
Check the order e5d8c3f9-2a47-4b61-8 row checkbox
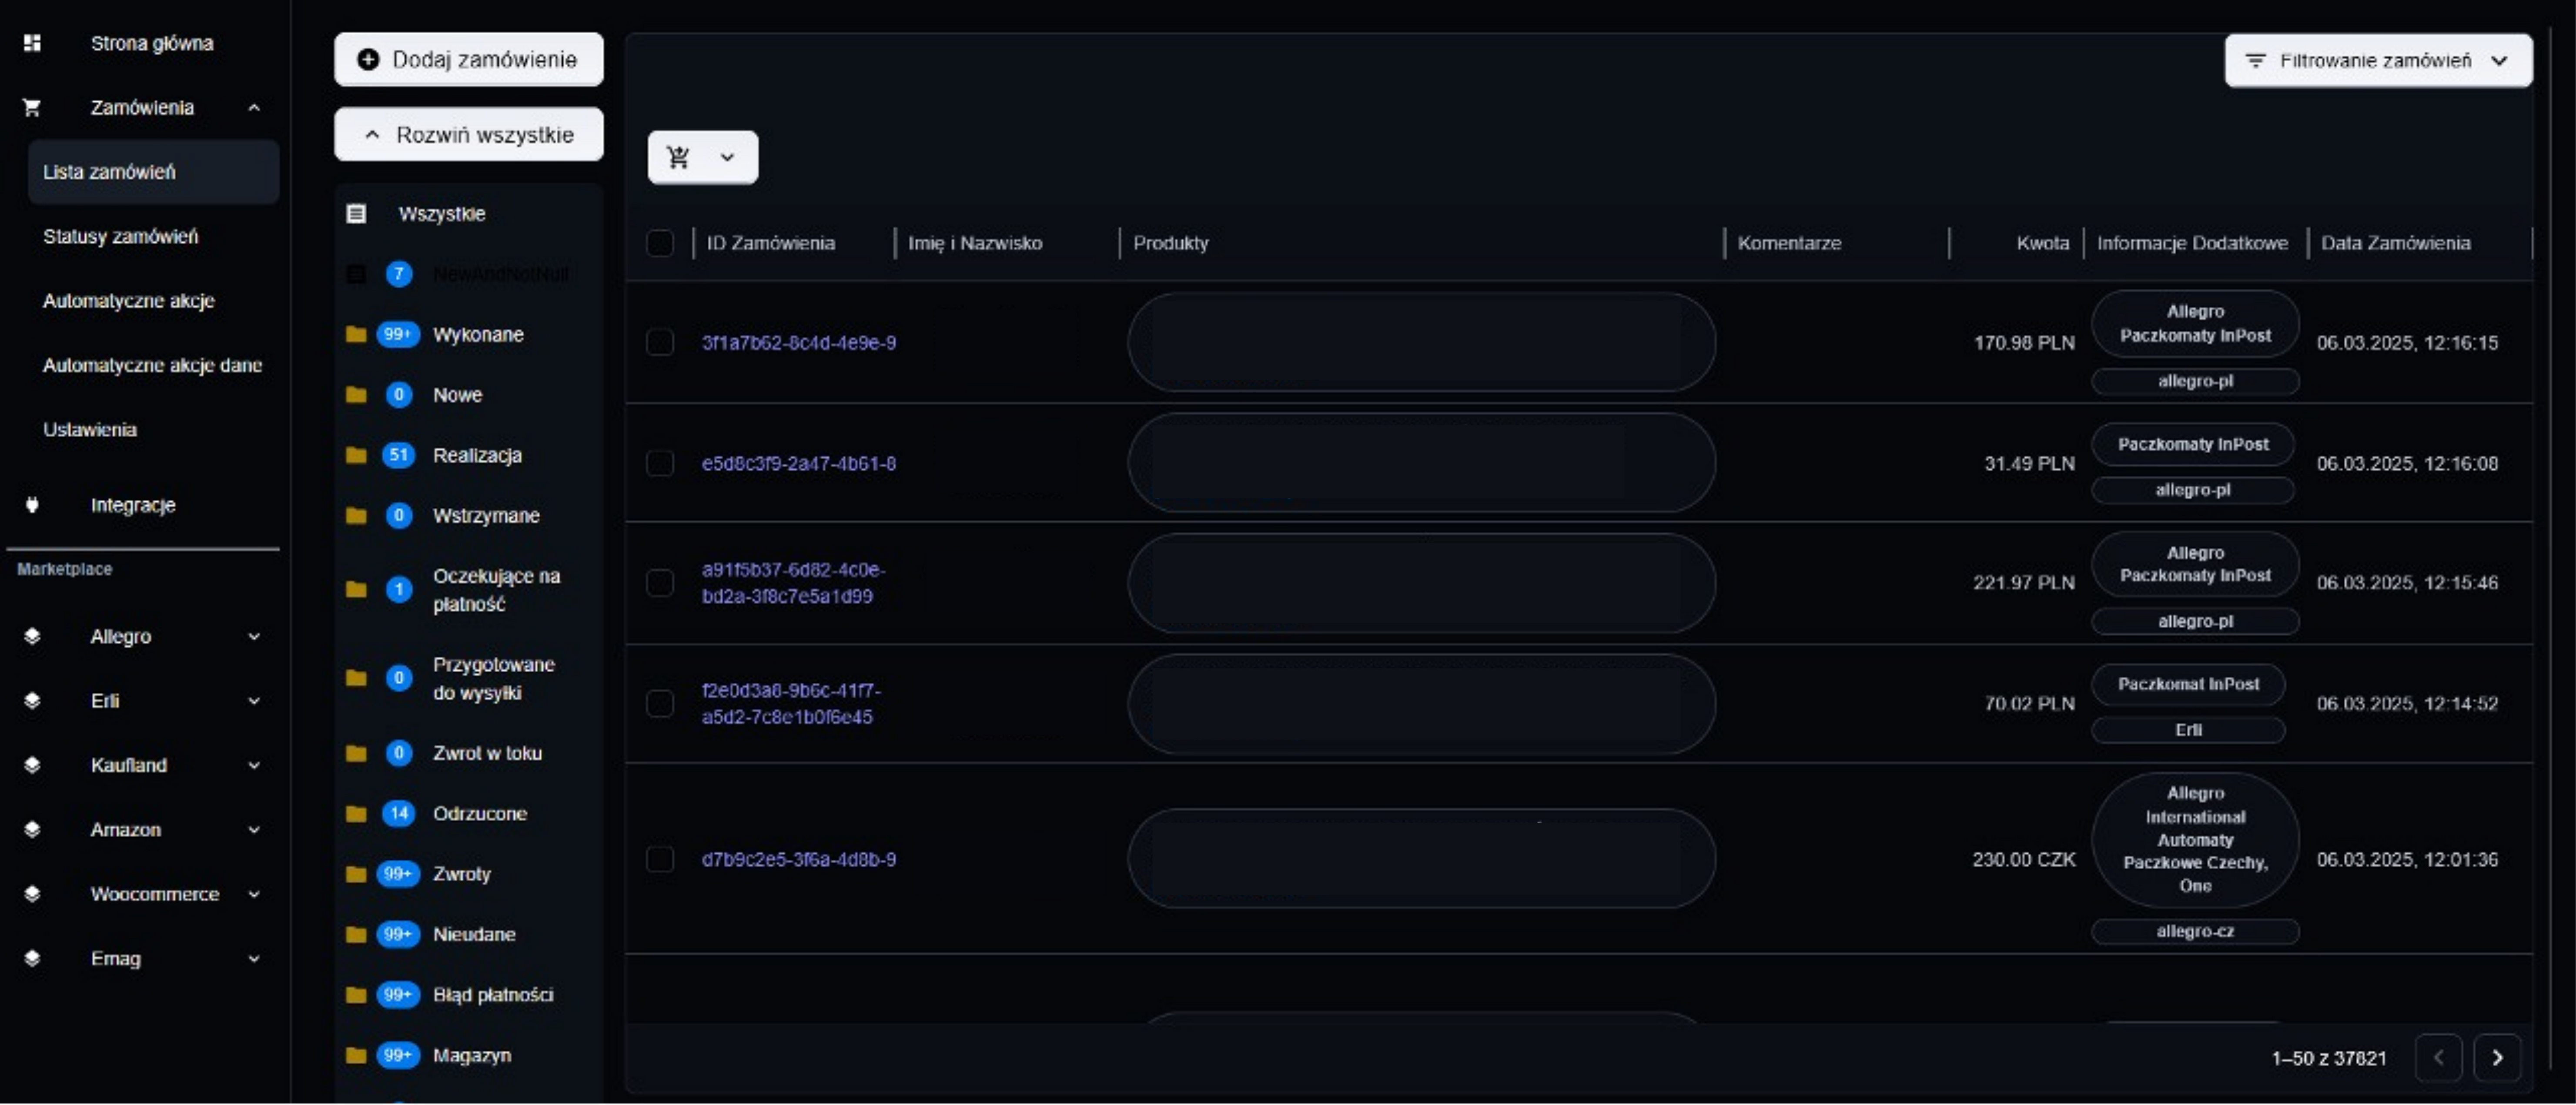660,463
